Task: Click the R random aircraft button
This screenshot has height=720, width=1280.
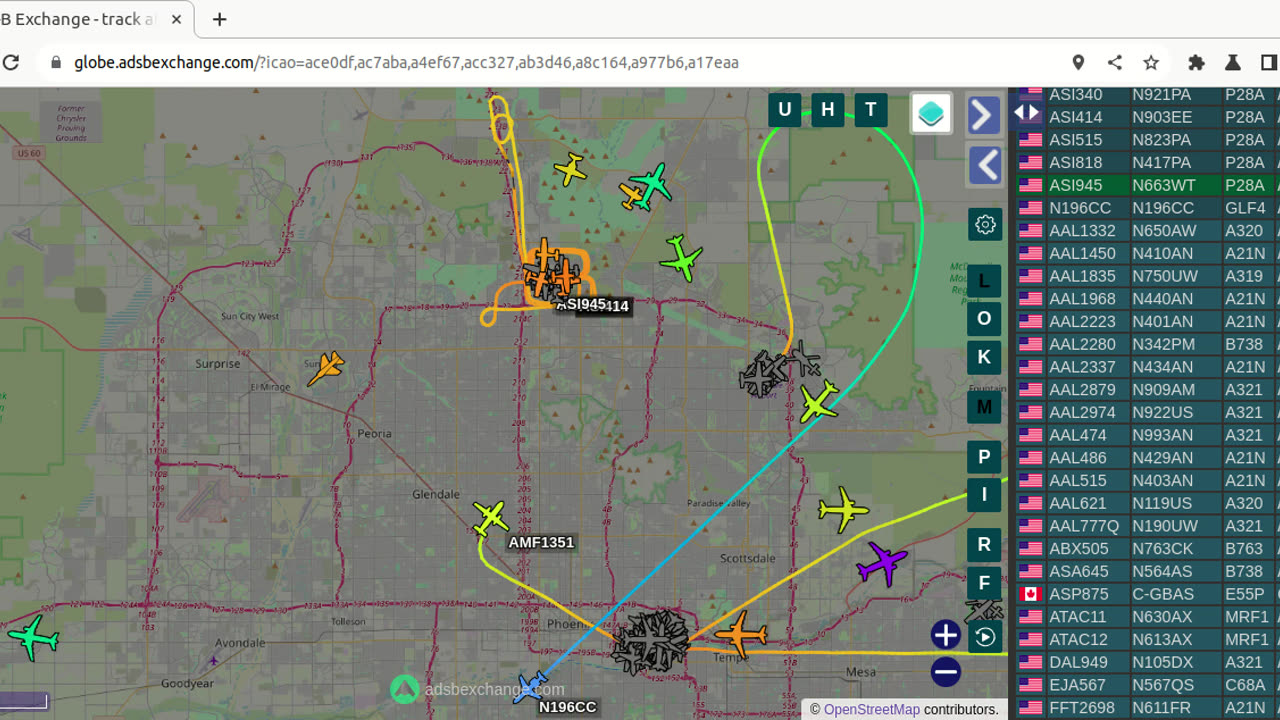Action: [x=984, y=544]
